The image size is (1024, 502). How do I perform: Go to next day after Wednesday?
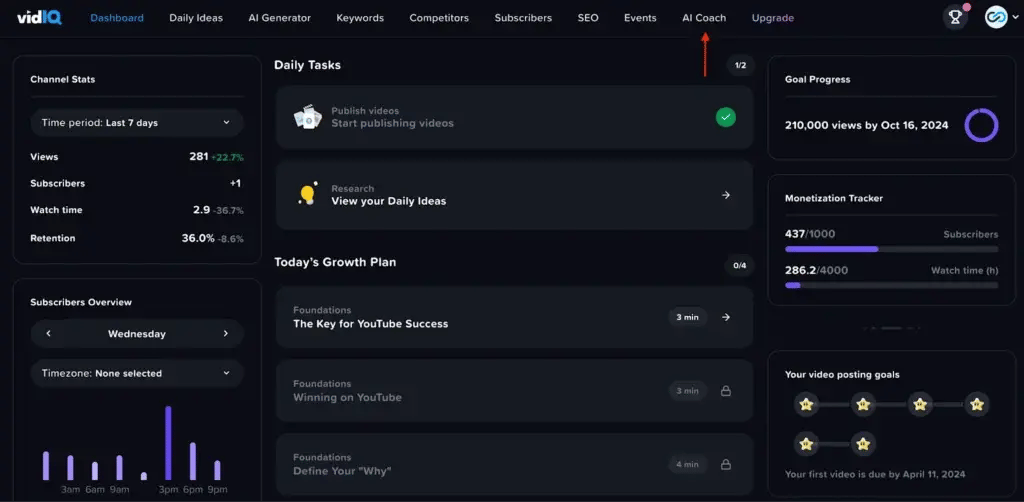click(x=226, y=334)
